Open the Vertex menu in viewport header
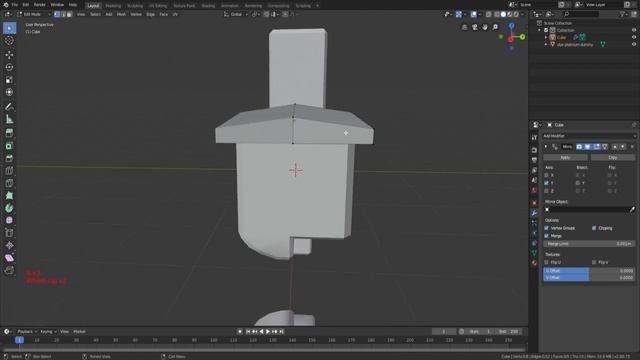 coord(136,14)
